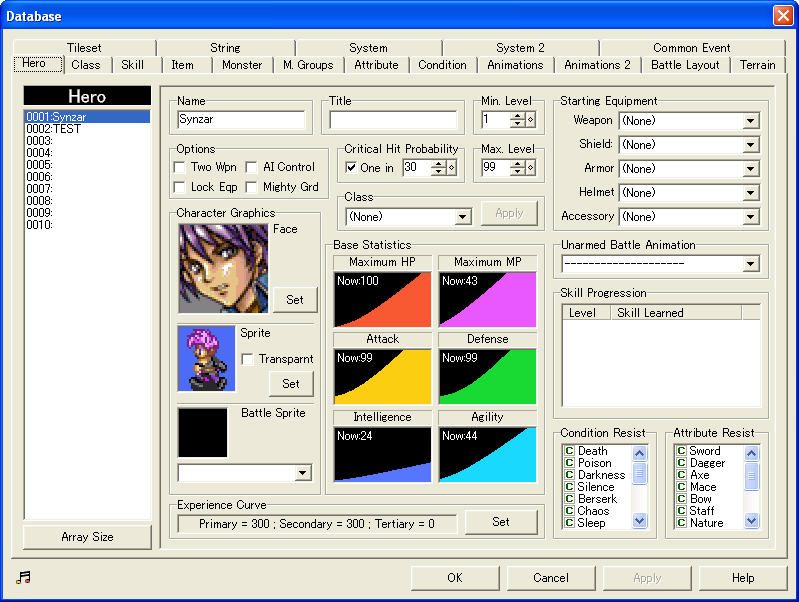Select 0002:TEST in the hero list
The image size is (799, 602).
point(54,129)
